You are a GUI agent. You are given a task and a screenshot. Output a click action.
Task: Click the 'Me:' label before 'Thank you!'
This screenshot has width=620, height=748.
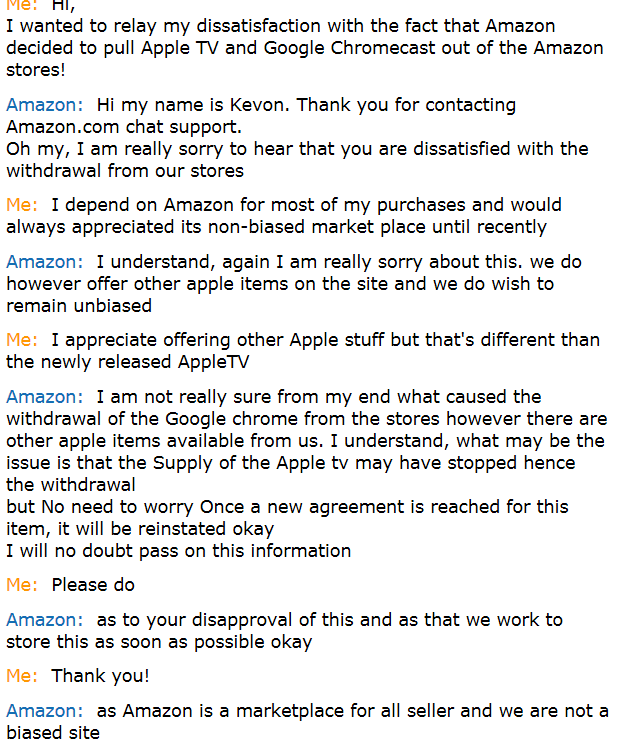tap(22, 675)
